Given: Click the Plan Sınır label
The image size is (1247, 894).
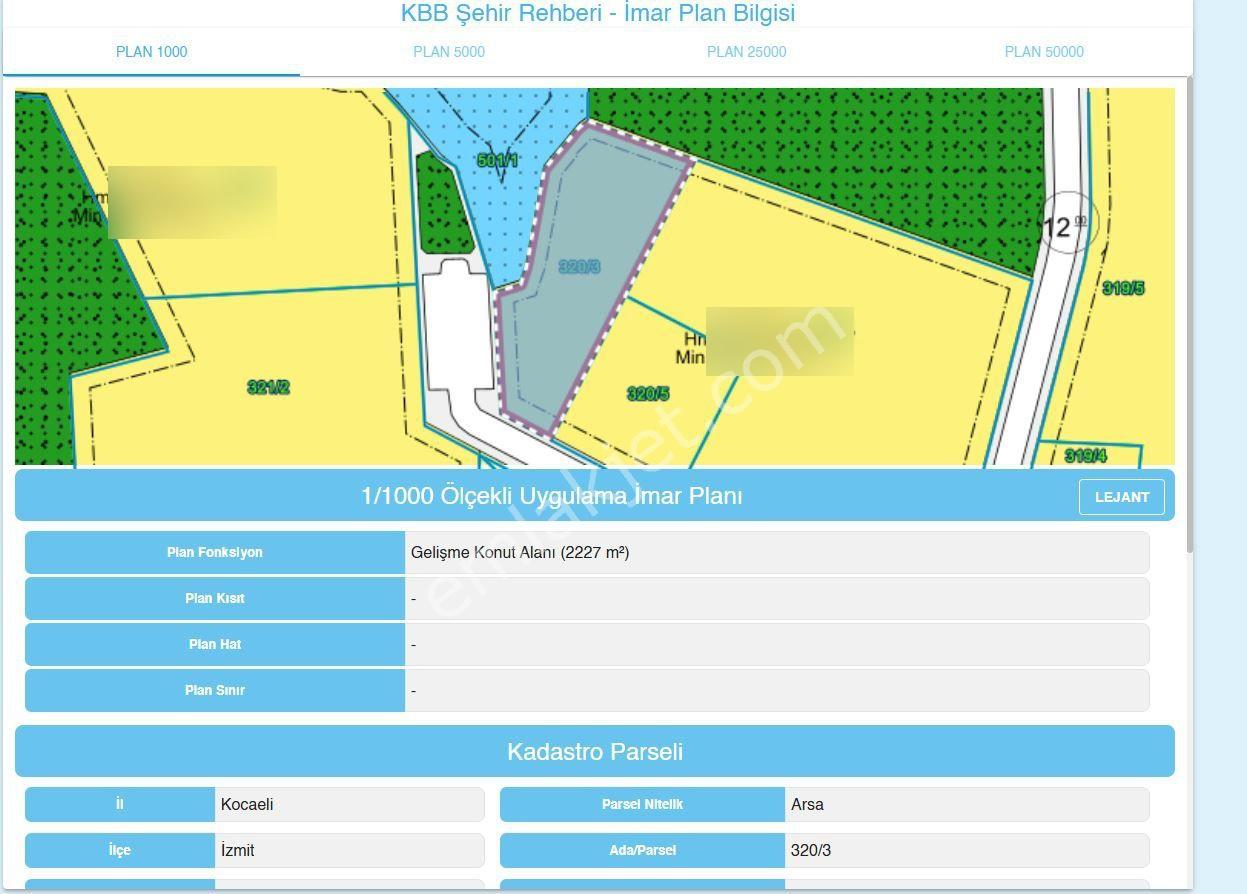Looking at the screenshot, I should (x=215, y=690).
